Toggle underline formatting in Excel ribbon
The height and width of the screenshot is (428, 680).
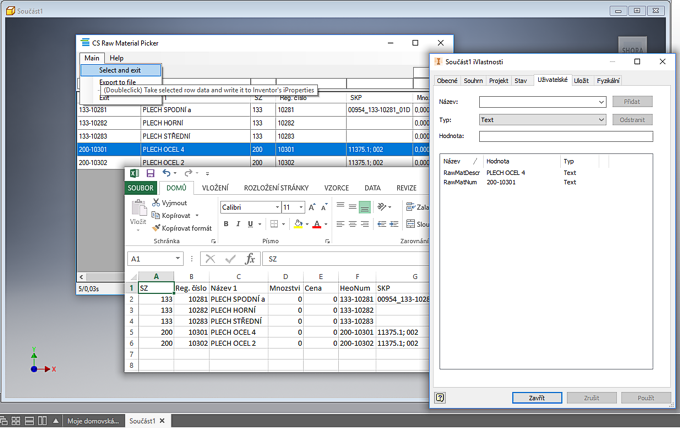(x=252, y=224)
